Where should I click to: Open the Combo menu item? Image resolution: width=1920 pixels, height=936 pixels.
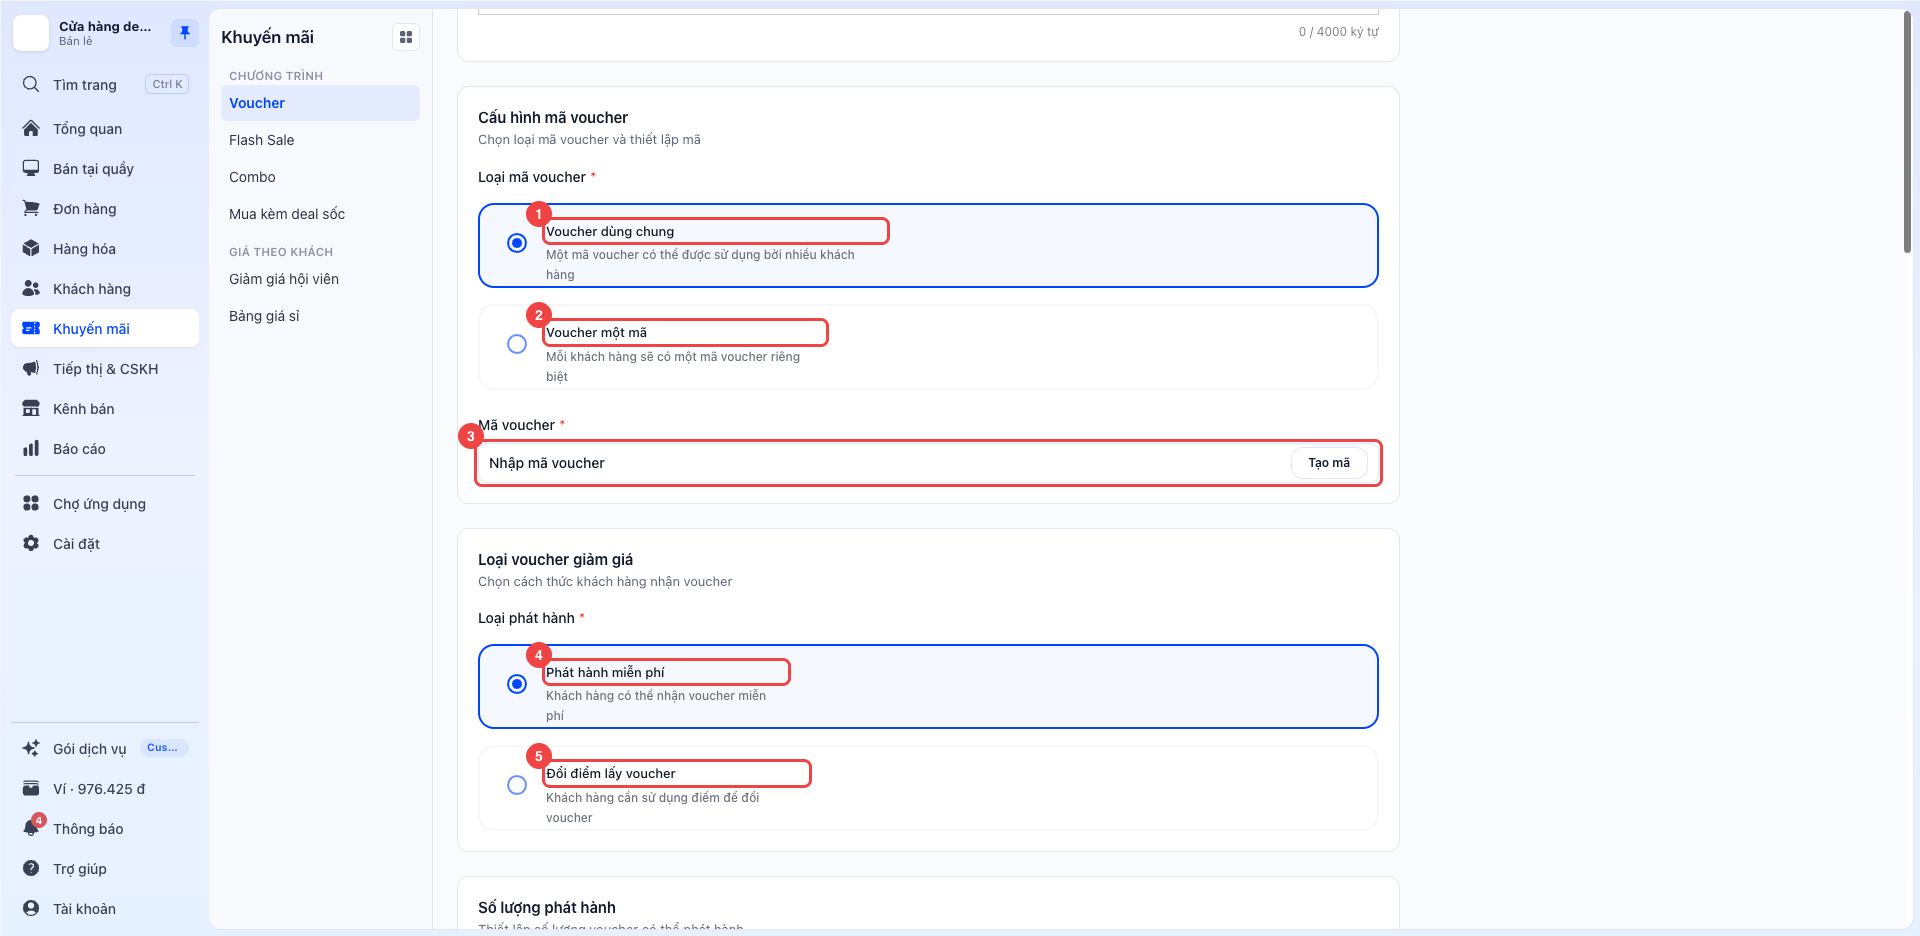click(320, 177)
